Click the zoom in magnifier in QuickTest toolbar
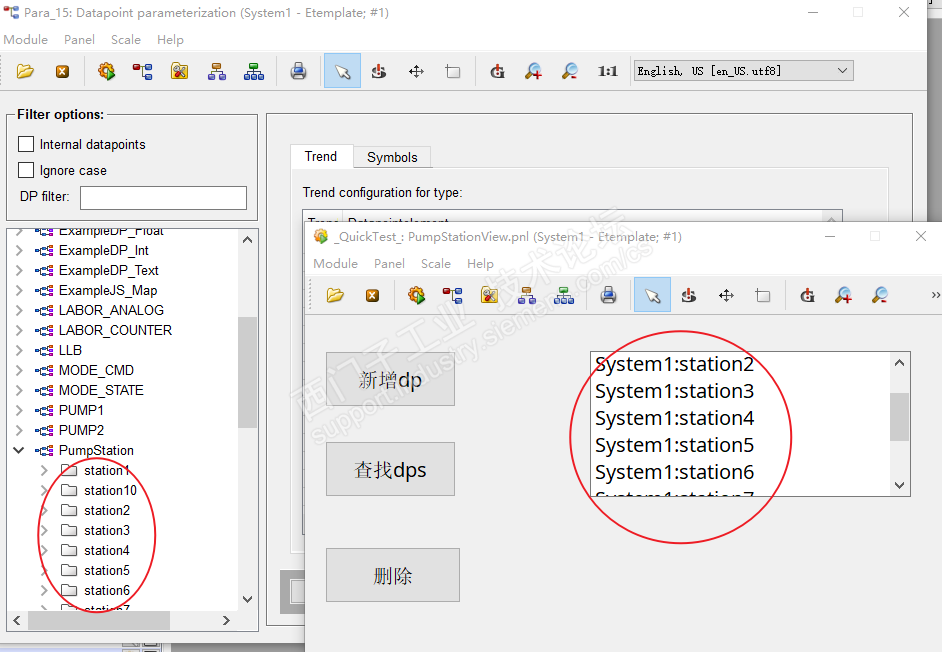The height and width of the screenshot is (652, 942). pyautogui.click(x=843, y=295)
